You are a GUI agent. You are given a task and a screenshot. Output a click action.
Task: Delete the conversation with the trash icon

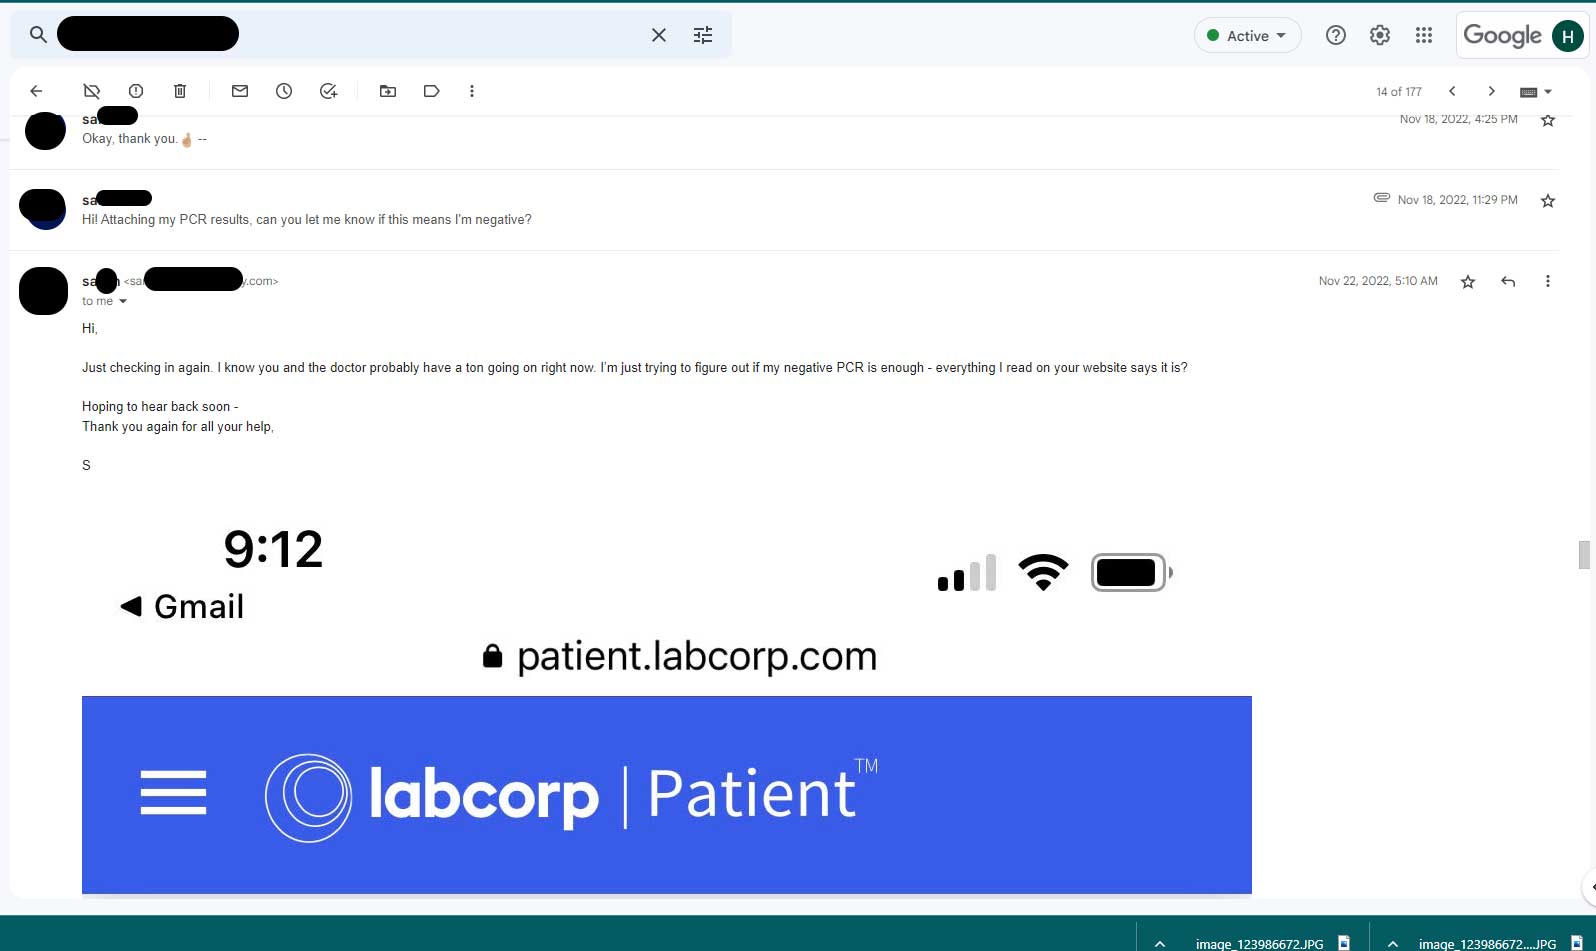pyautogui.click(x=180, y=91)
